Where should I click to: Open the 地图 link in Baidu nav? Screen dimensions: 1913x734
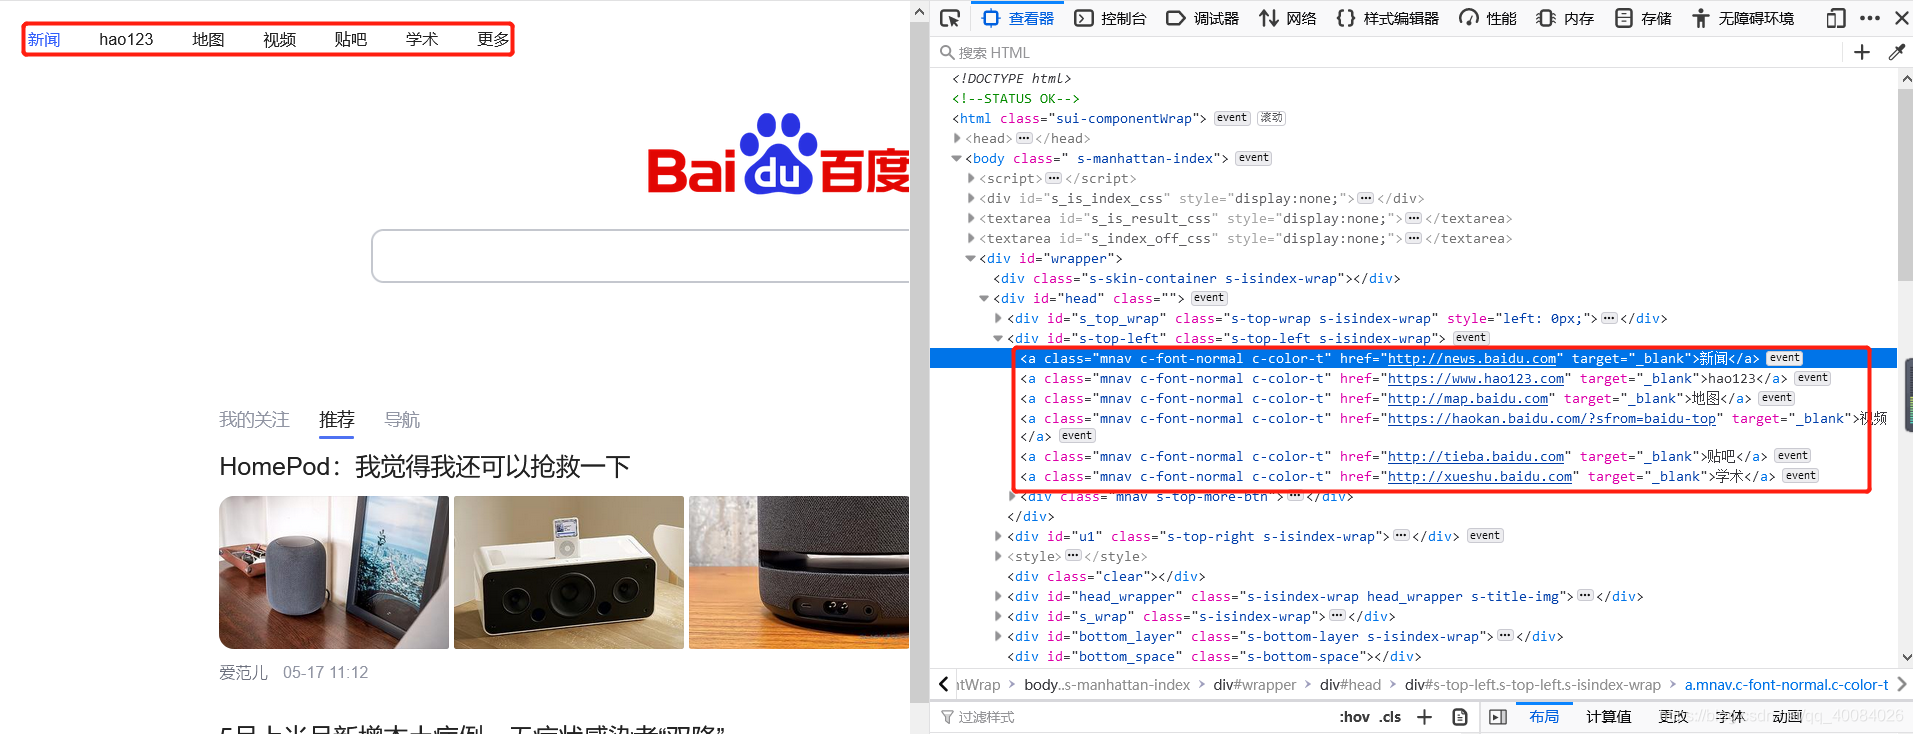tap(208, 39)
